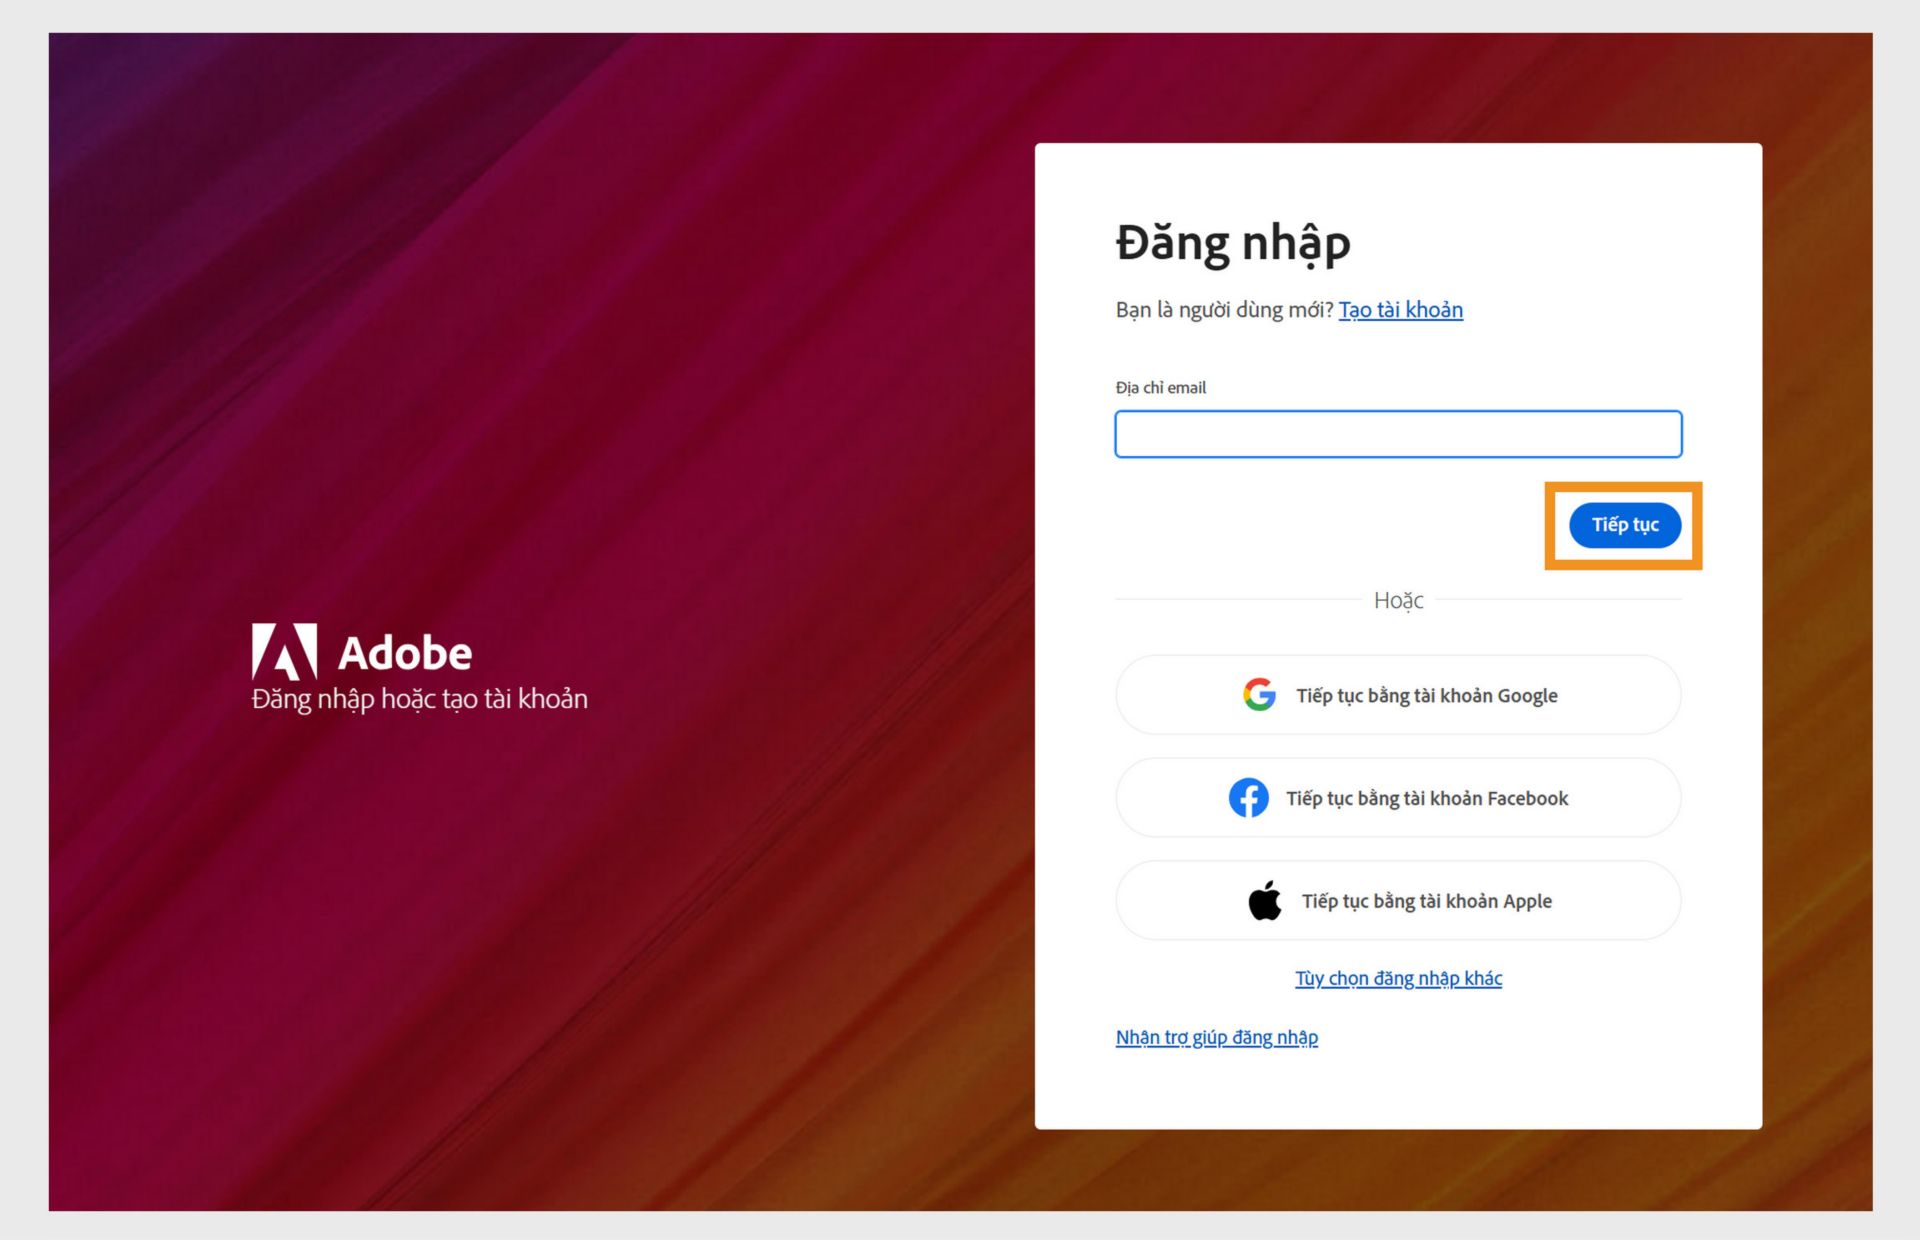1920x1240 pixels.
Task: Click 'Bạn là người dùng mới?' text
Action: click(x=1224, y=310)
